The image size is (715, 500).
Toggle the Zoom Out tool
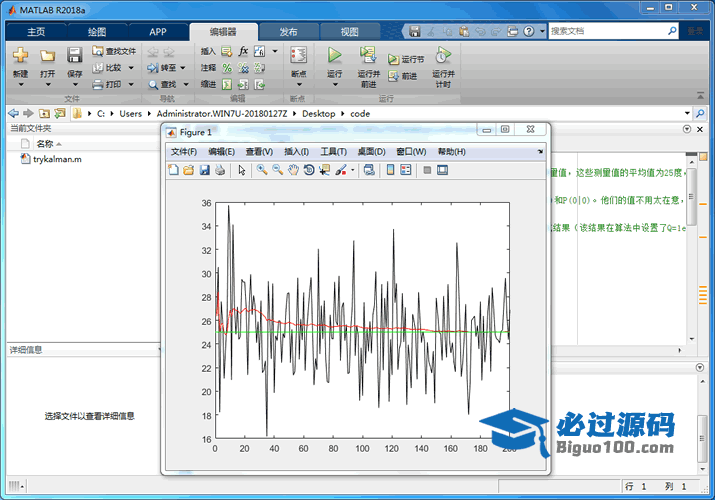coord(277,170)
